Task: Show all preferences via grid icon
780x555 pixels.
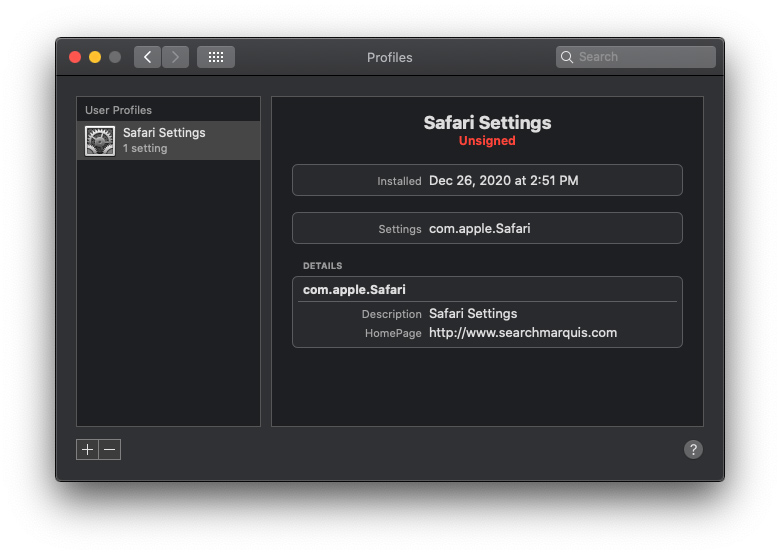Action: [x=216, y=57]
